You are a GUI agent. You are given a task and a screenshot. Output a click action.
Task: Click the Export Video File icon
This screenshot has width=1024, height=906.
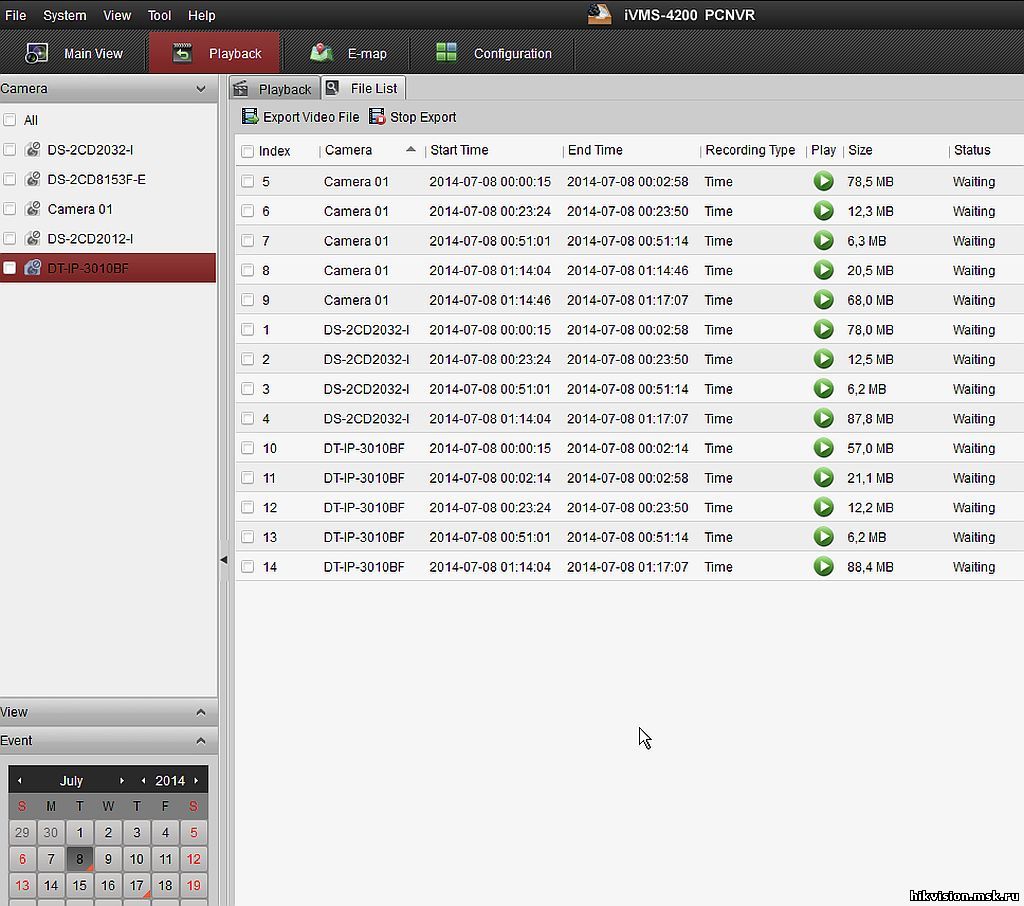click(x=249, y=116)
